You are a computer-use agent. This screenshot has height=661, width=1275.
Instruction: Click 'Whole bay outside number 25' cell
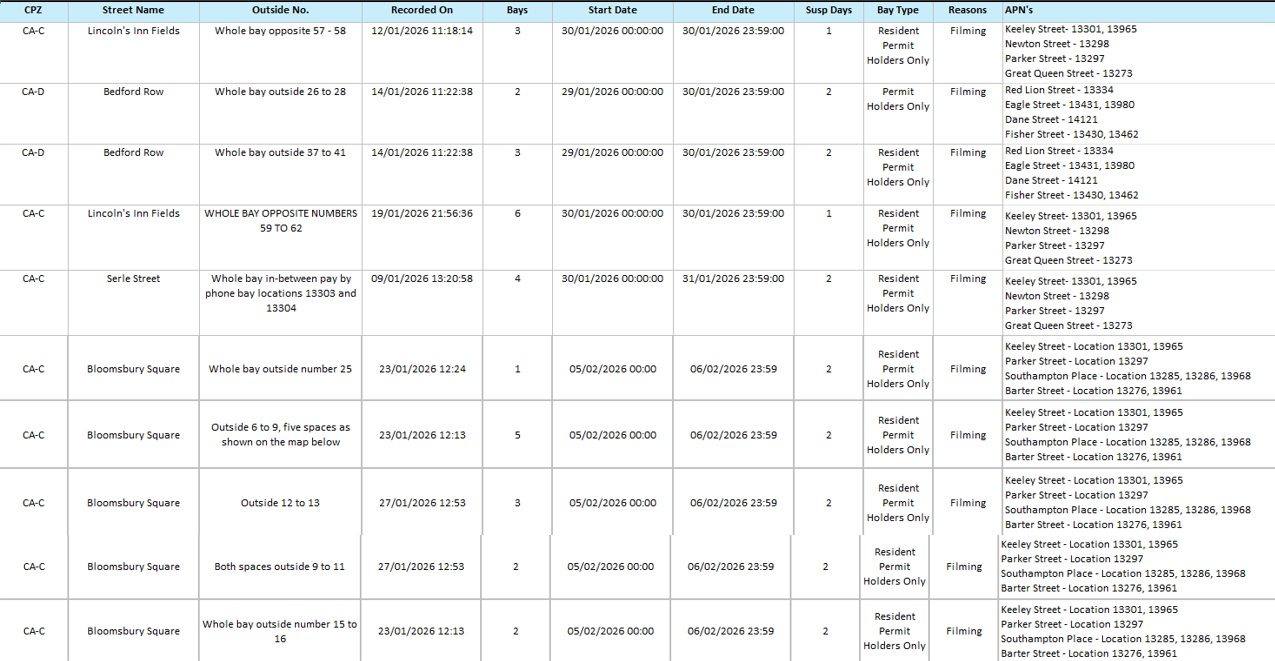click(280, 369)
